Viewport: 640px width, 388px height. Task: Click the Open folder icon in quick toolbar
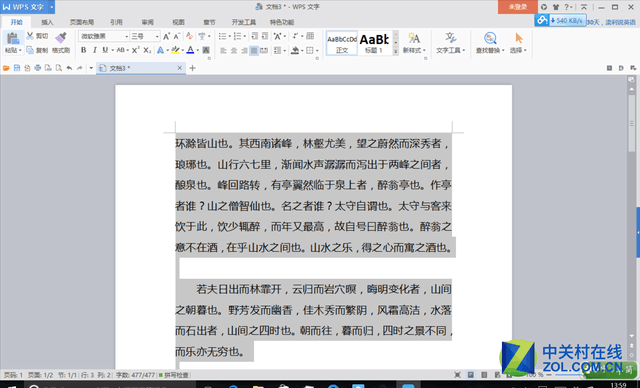(x=6, y=68)
